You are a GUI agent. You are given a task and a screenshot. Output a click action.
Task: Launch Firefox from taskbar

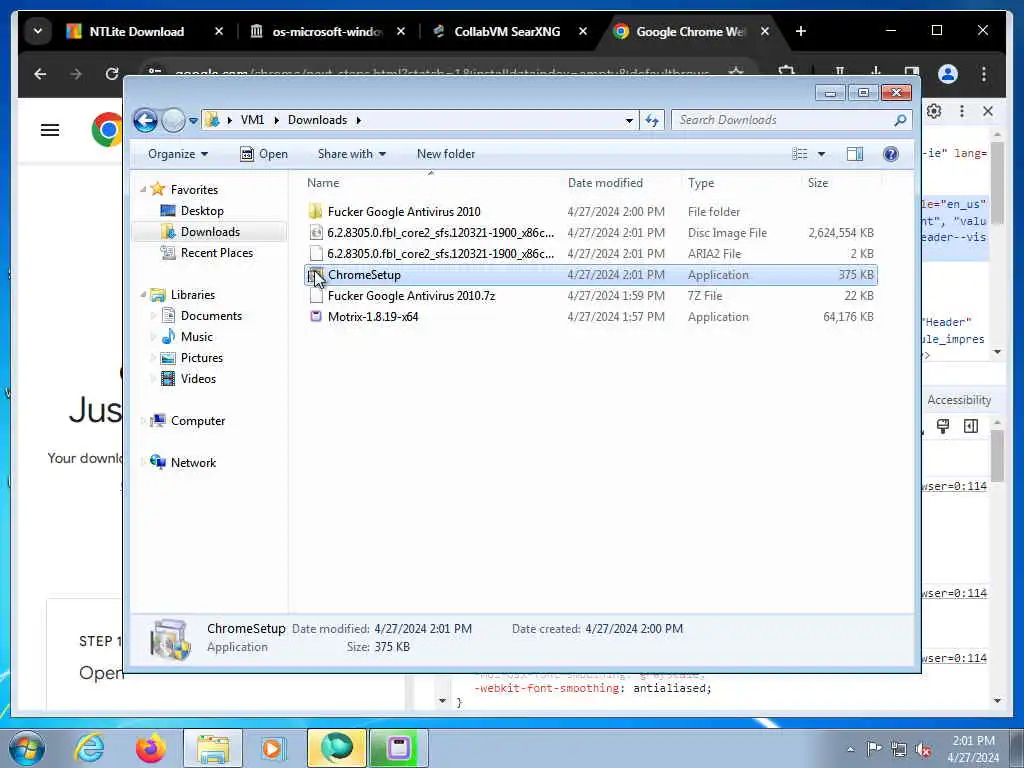click(x=151, y=748)
